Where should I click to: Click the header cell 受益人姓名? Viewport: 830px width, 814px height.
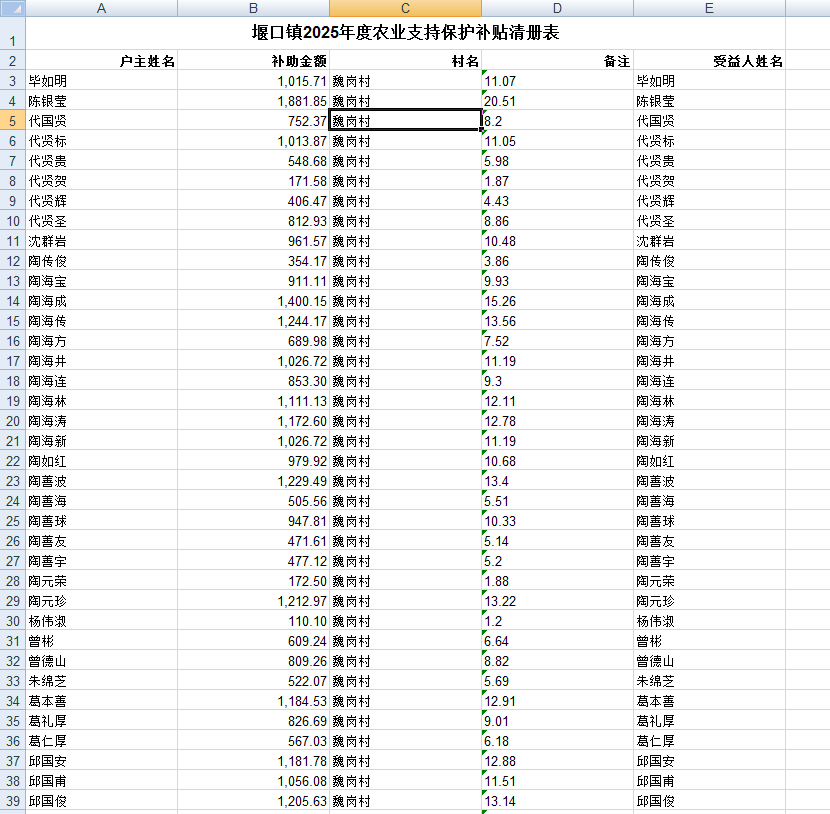point(709,60)
